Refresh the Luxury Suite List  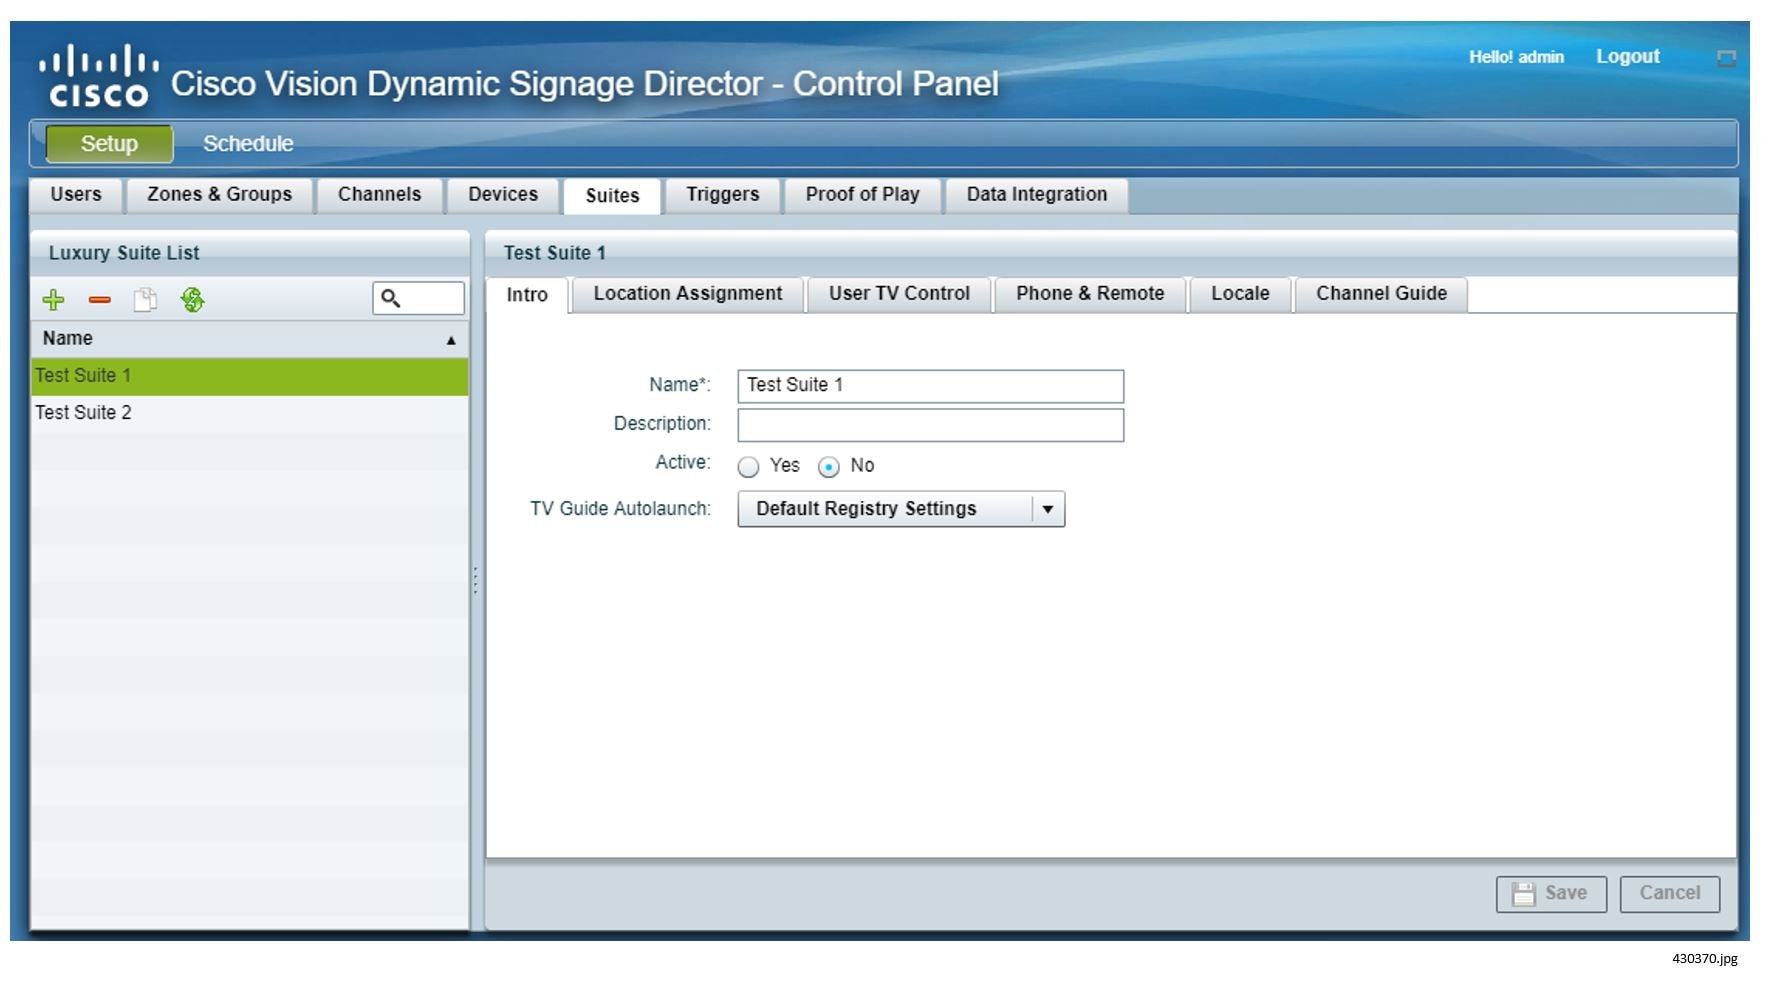point(193,299)
